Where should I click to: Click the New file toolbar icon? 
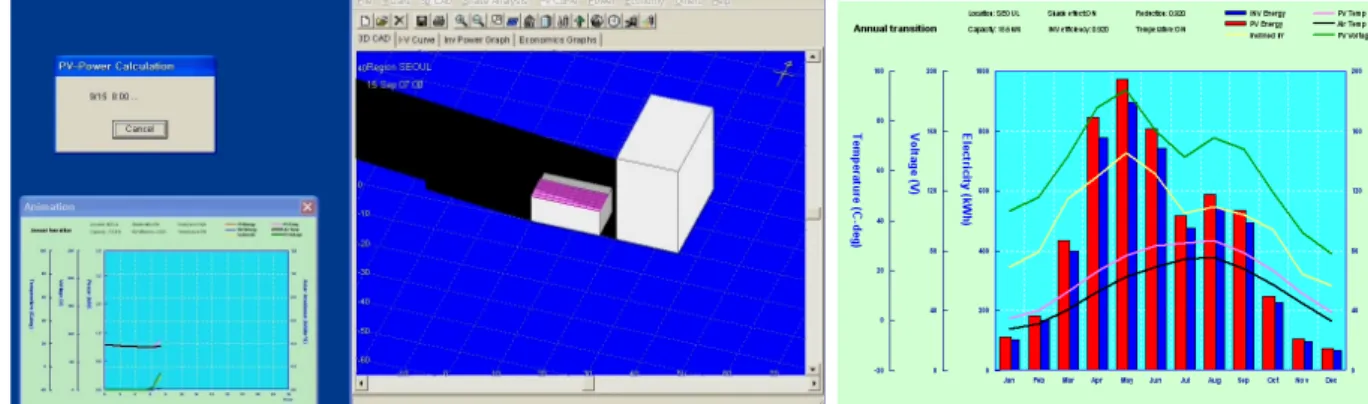tap(365, 21)
